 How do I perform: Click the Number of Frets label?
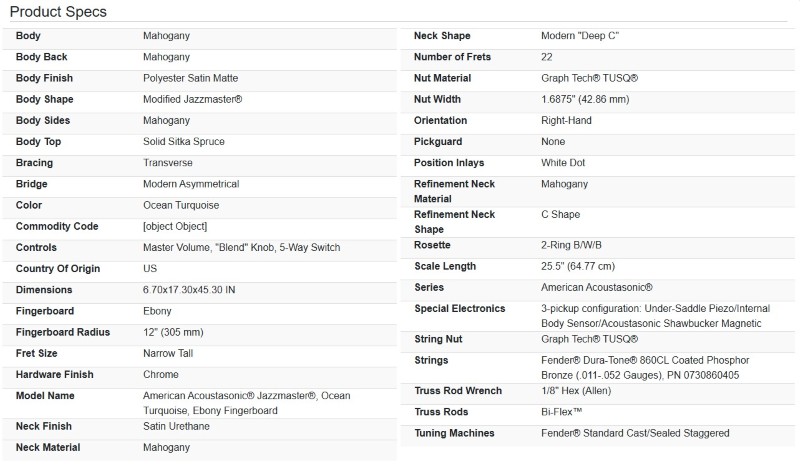coord(454,57)
